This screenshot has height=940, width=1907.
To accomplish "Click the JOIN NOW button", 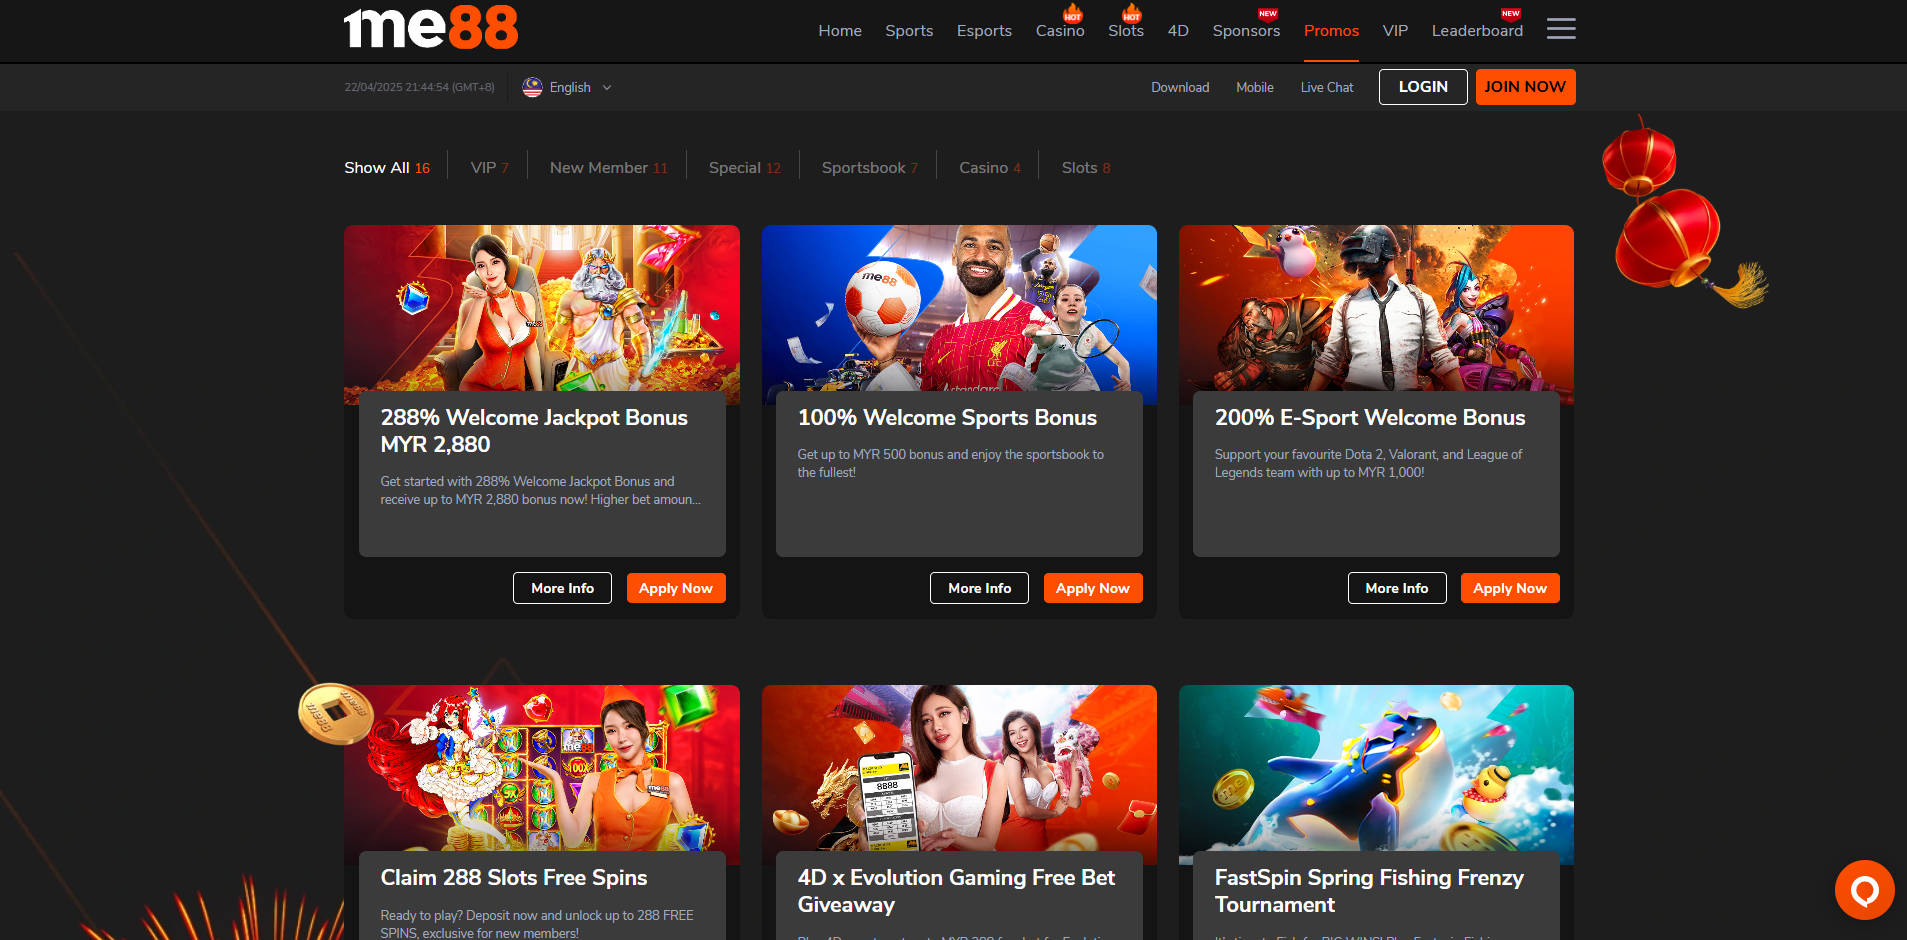I will click(x=1524, y=87).
